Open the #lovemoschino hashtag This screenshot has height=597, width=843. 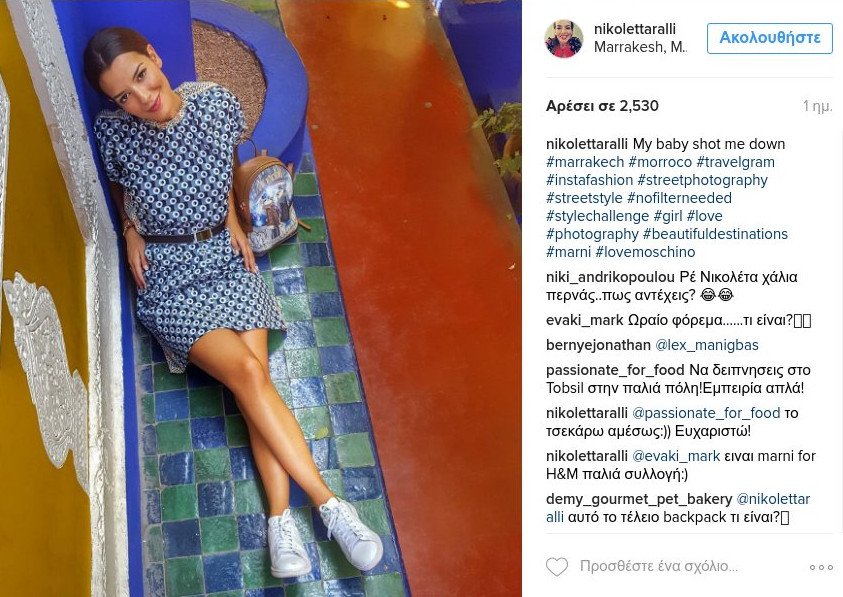[x=645, y=252]
